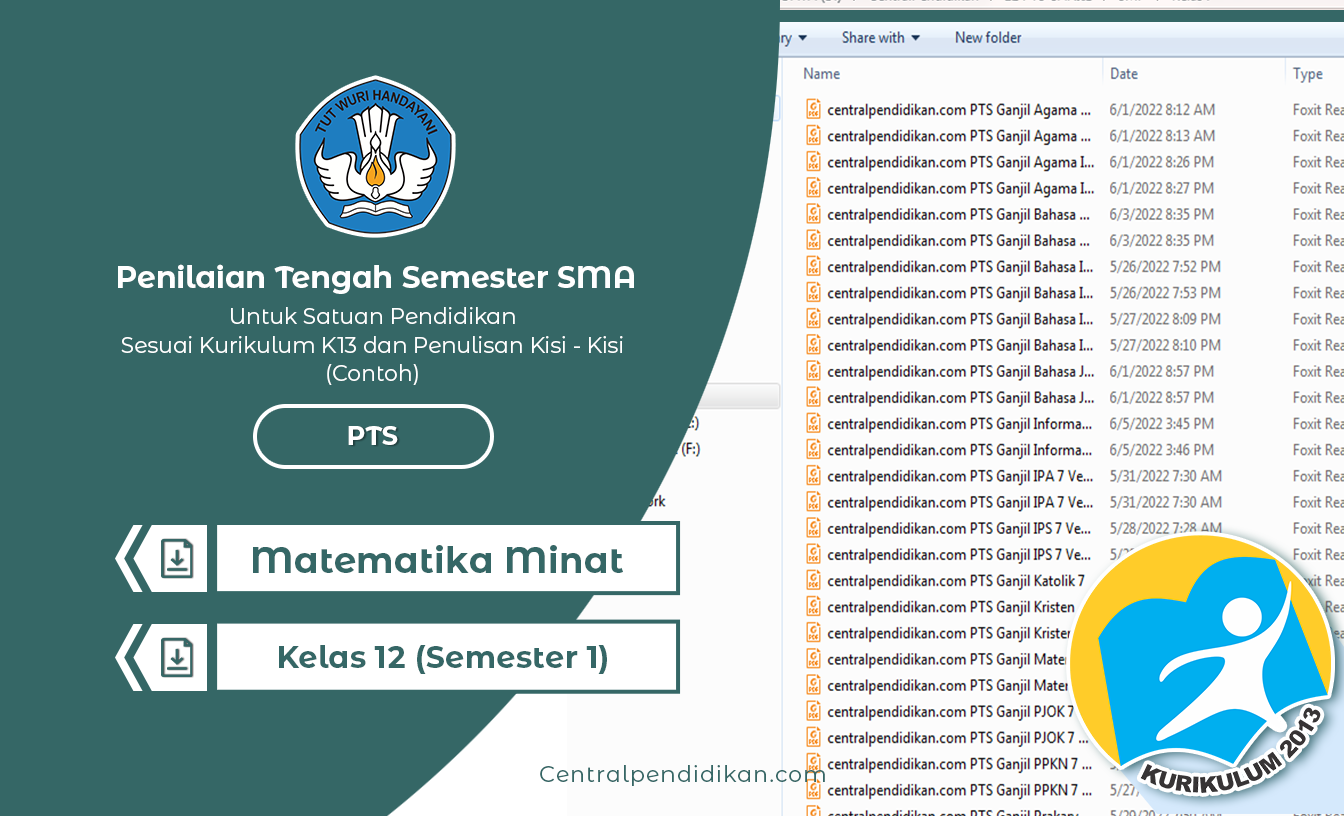Click the date cell 5/26/2022 7:53 PM
The image size is (1344, 816).
coord(1165,293)
